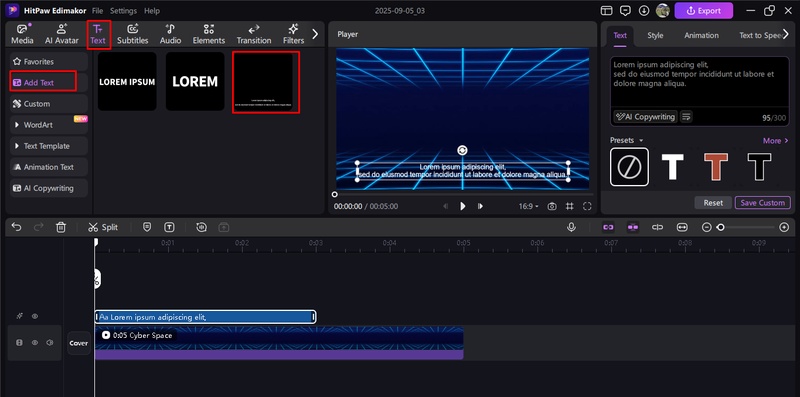Viewport: 800px width, 397px height.
Task: Open the 16:9 aspect ratio dropdown
Action: tap(529, 206)
